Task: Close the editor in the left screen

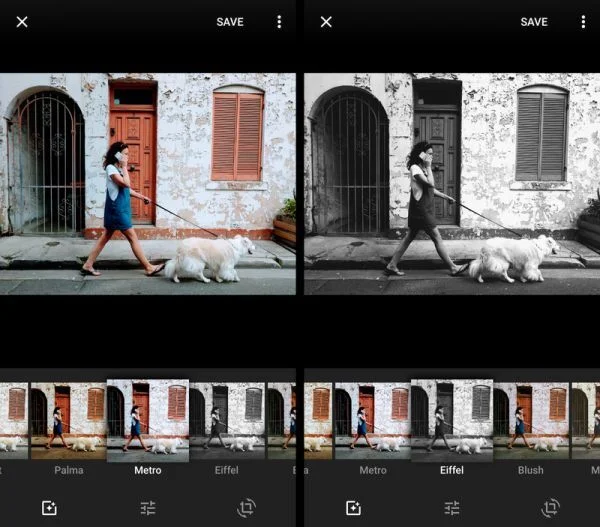Action: pos(22,22)
